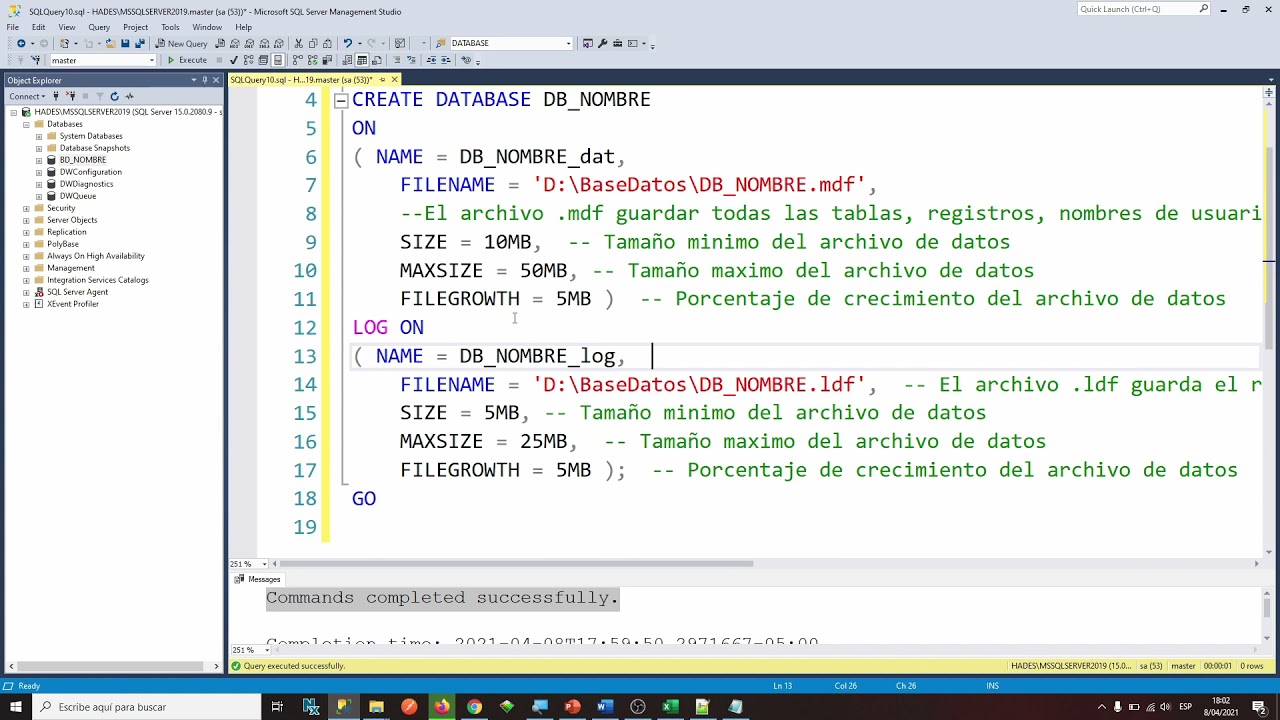Collapse the Databases folder node
The image size is (1280, 720).
26,124
